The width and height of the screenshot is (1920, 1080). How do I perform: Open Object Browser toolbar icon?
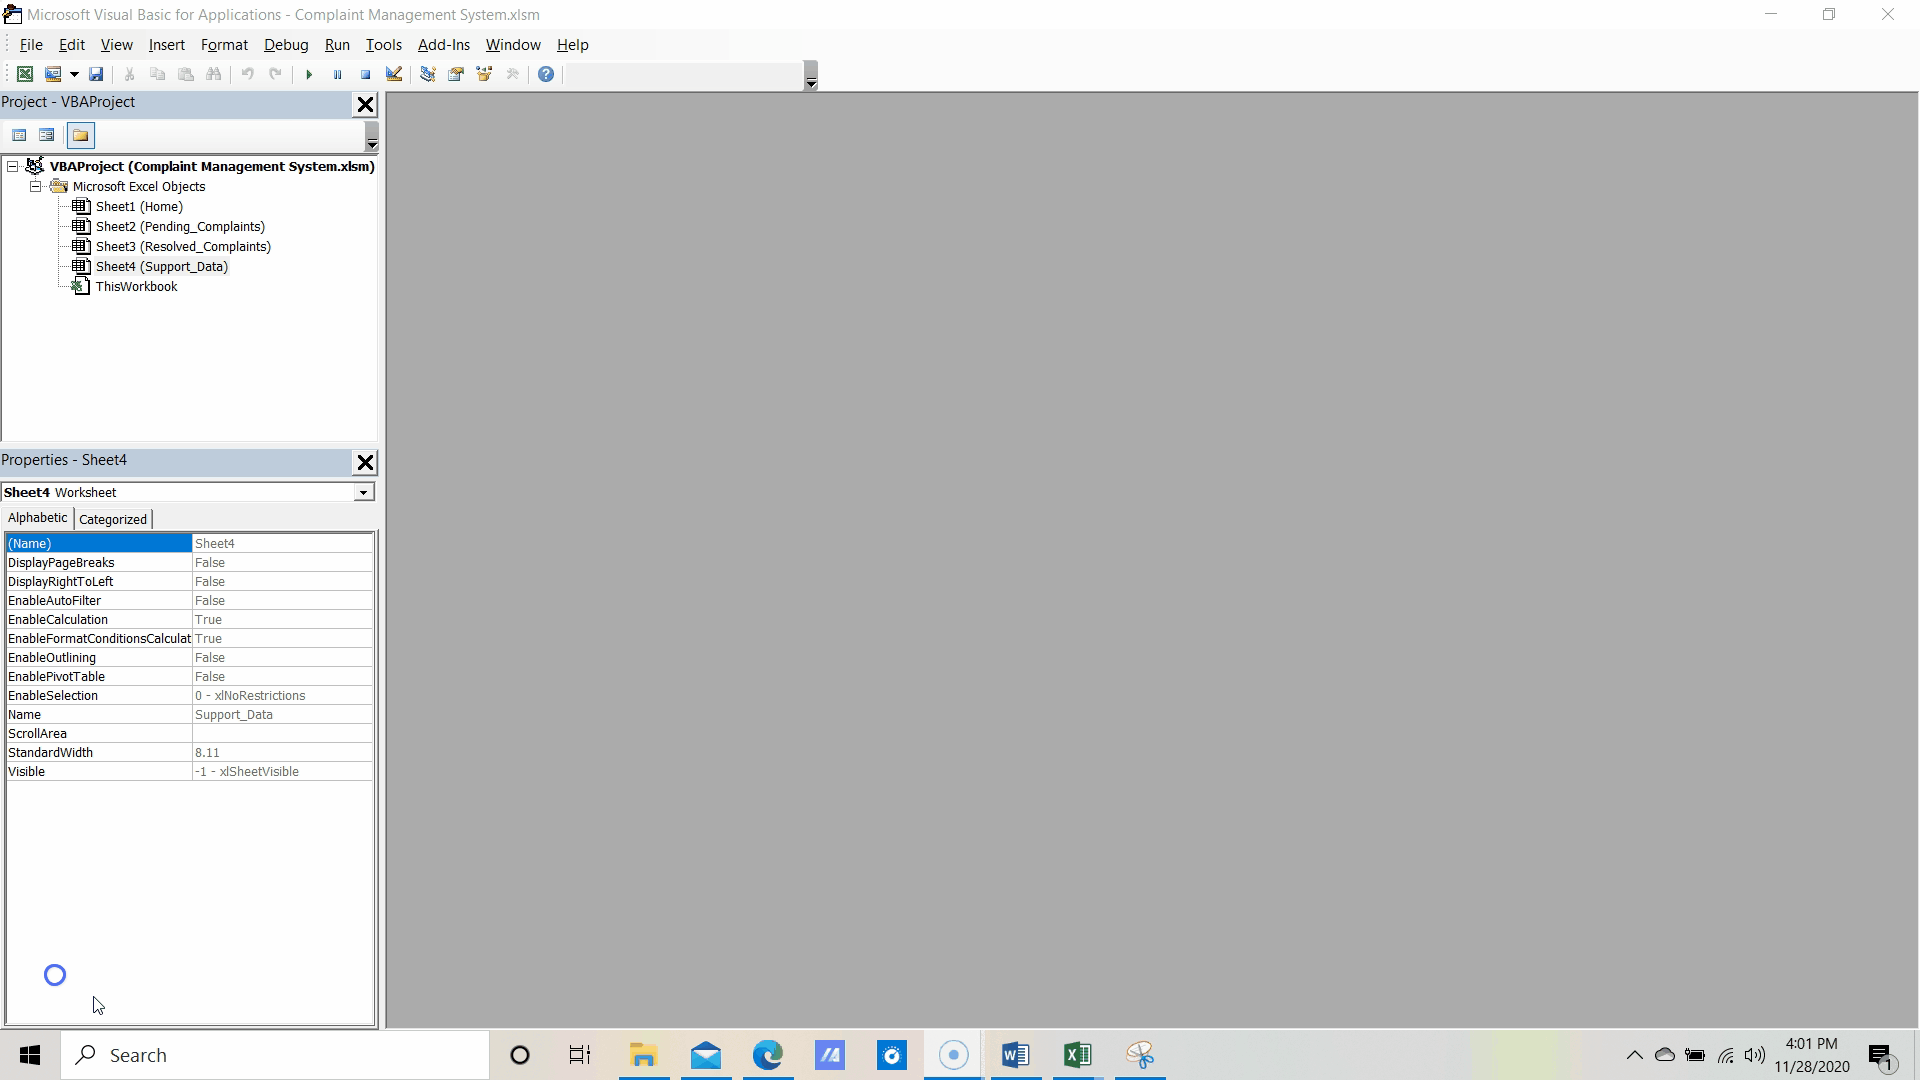tap(484, 74)
